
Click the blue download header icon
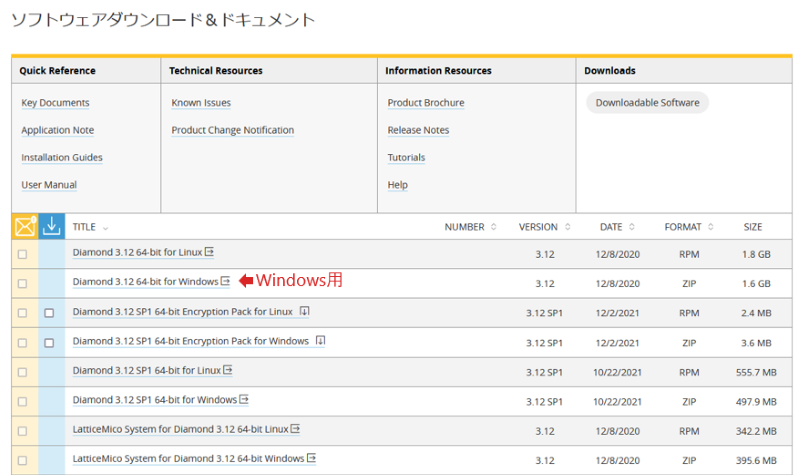[x=52, y=226]
